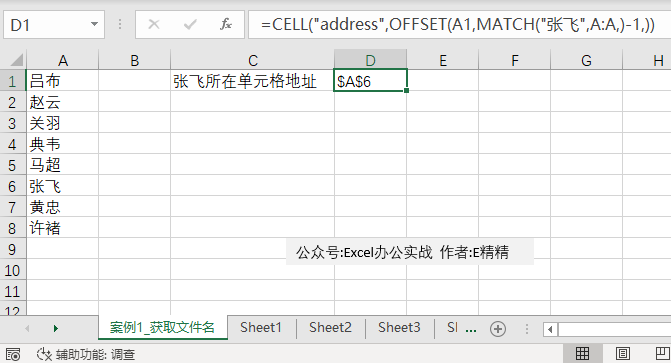Screen dimensions: 671x363
Task: Click cell containing 黄忠
Action: click(62, 207)
